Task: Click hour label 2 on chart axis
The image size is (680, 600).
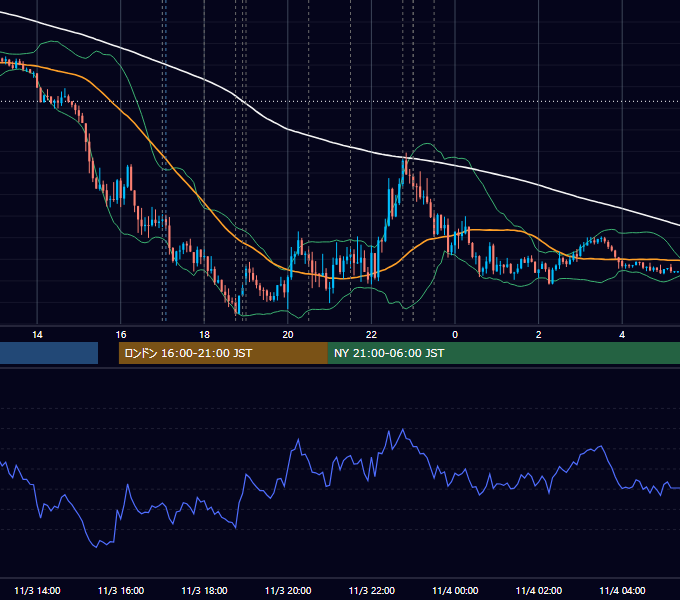Action: tap(539, 335)
